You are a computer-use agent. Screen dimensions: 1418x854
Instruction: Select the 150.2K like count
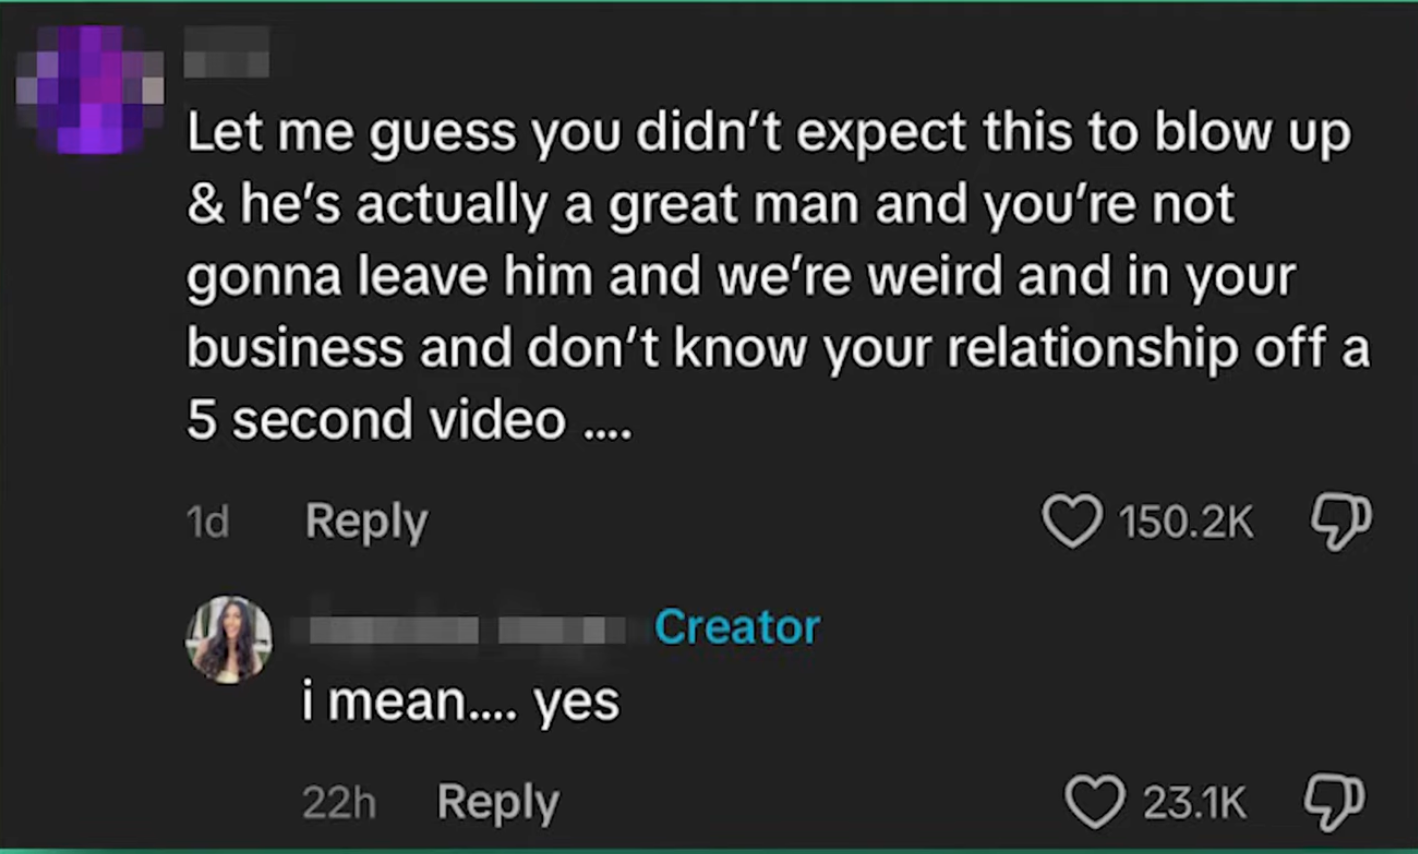click(1185, 521)
